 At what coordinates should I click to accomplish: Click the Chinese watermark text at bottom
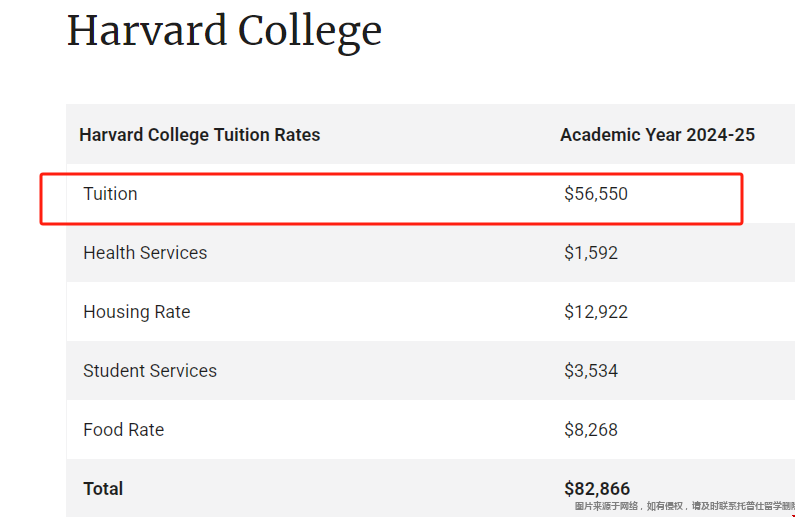point(684,506)
